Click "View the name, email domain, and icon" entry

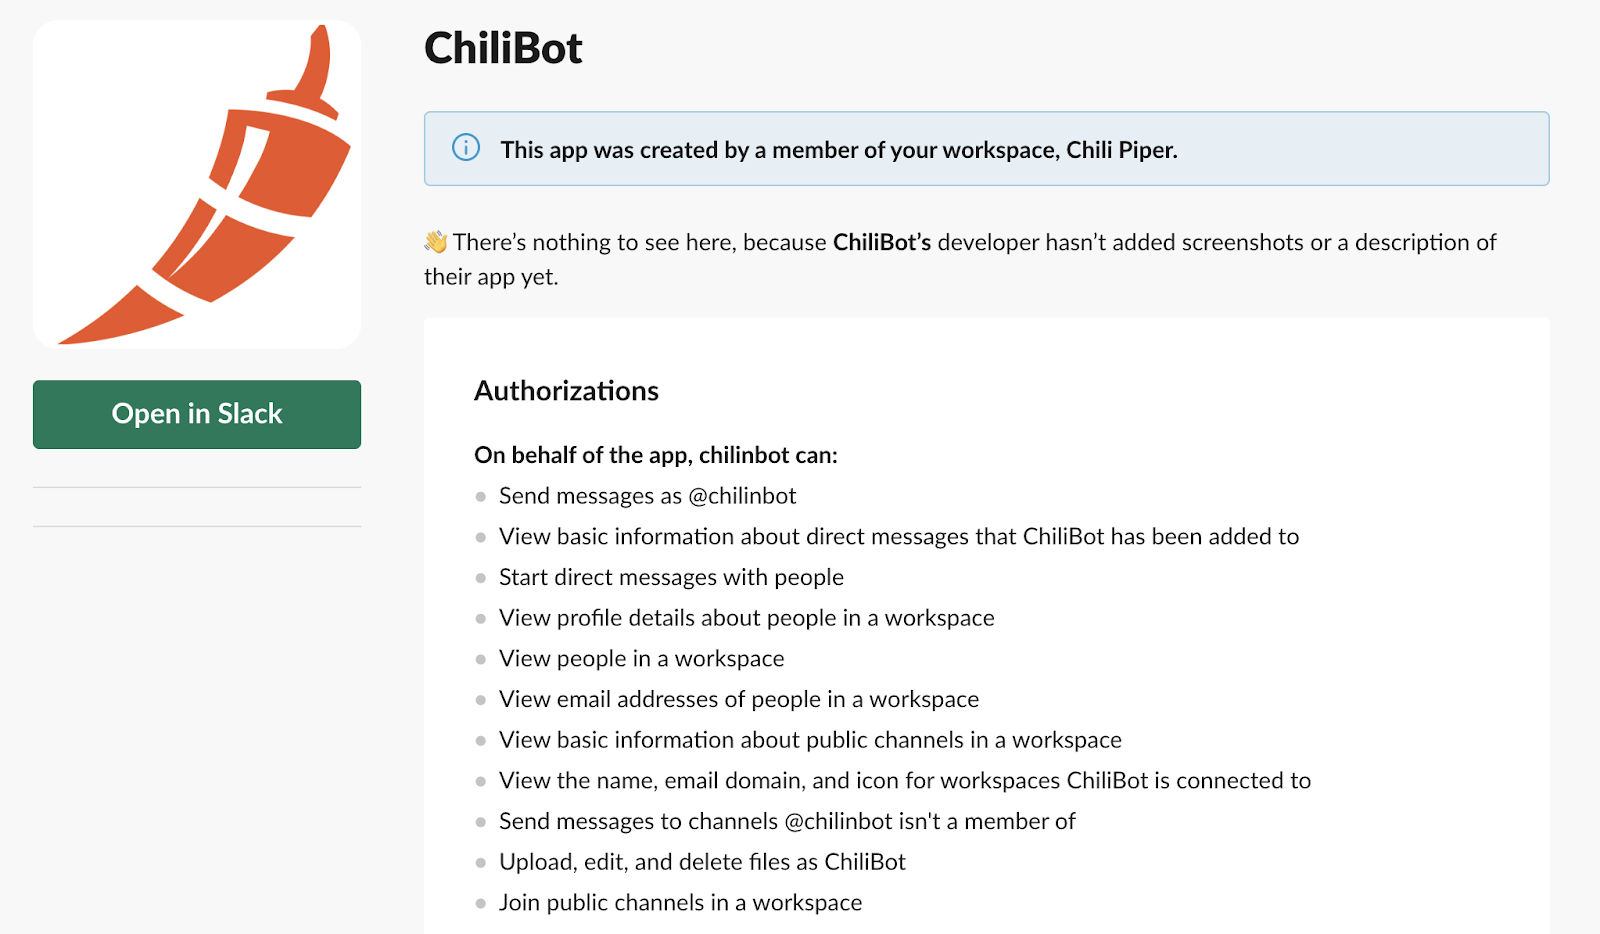tap(905, 781)
